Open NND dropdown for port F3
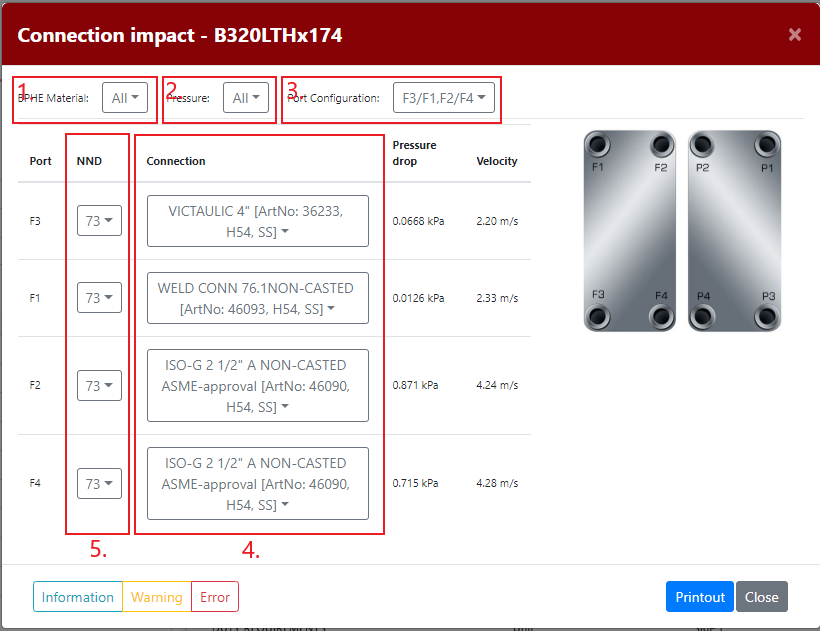The width and height of the screenshot is (820, 631). [x=99, y=221]
